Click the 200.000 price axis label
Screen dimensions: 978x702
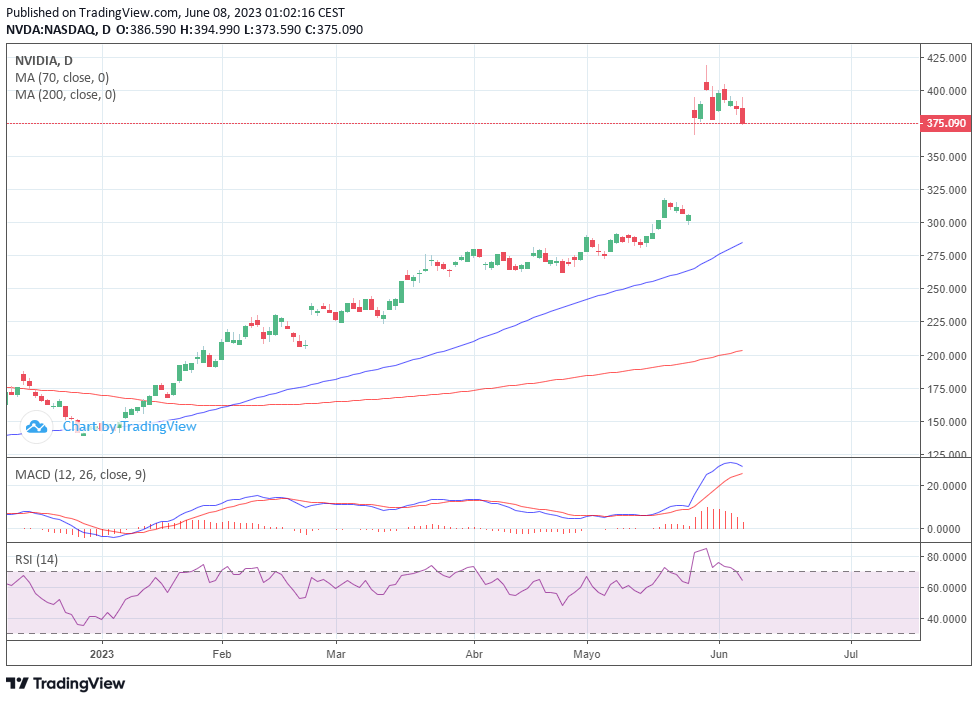pos(946,356)
